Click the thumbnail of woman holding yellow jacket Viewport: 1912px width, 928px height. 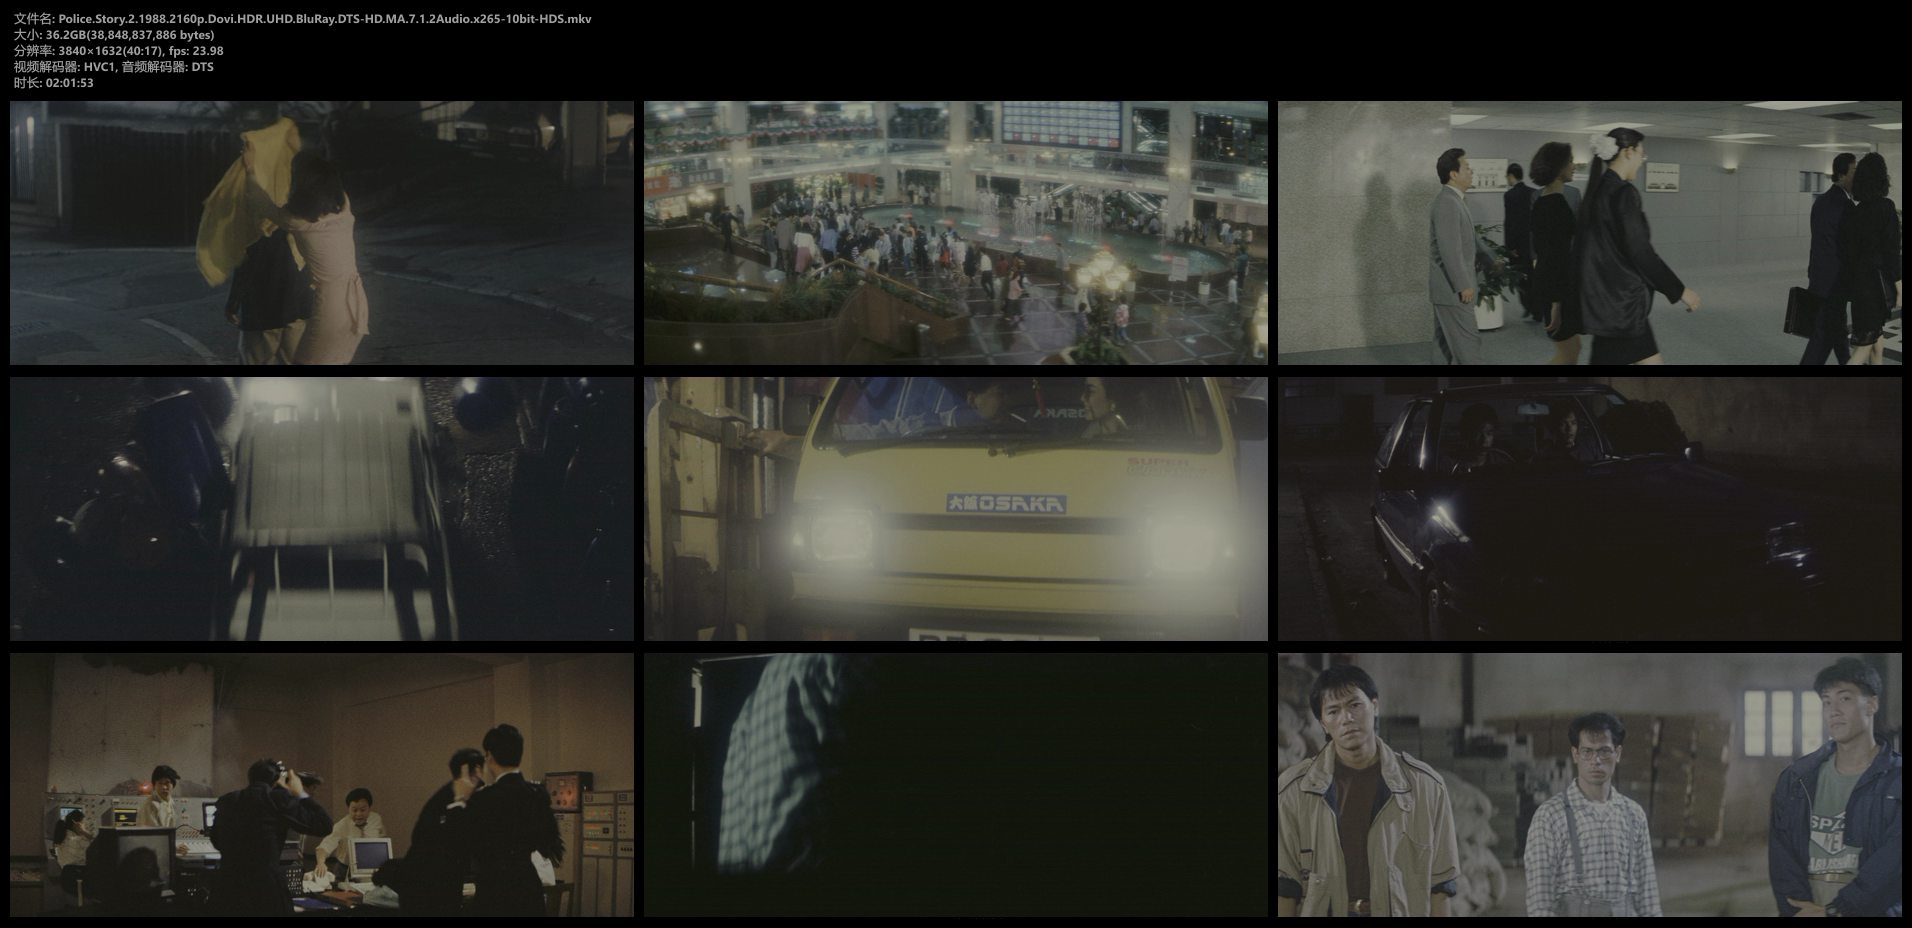tap(321, 232)
